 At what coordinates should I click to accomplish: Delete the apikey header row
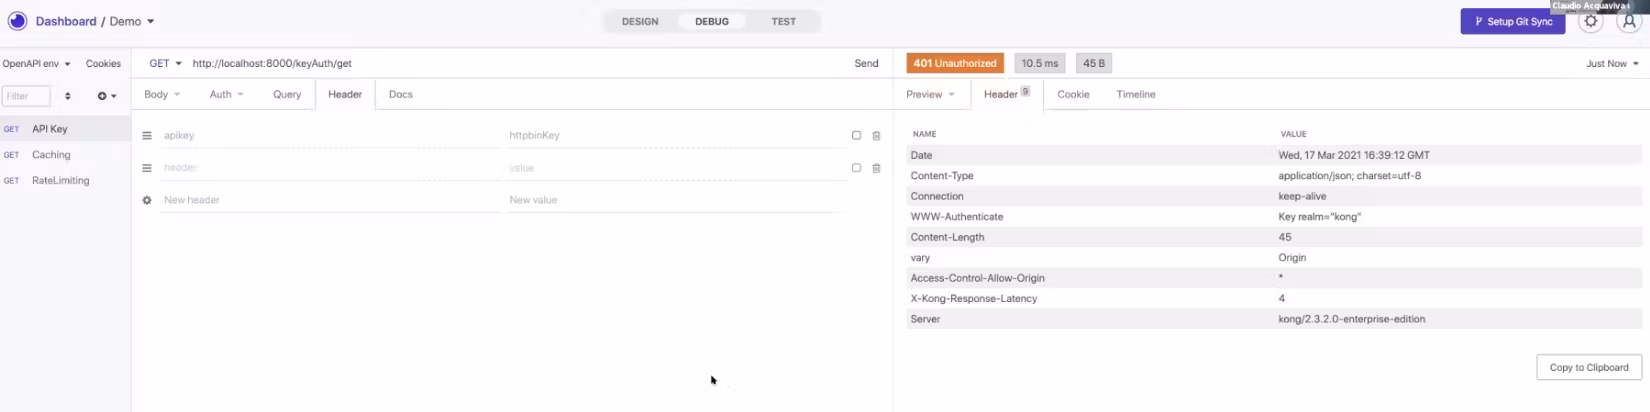(x=876, y=136)
